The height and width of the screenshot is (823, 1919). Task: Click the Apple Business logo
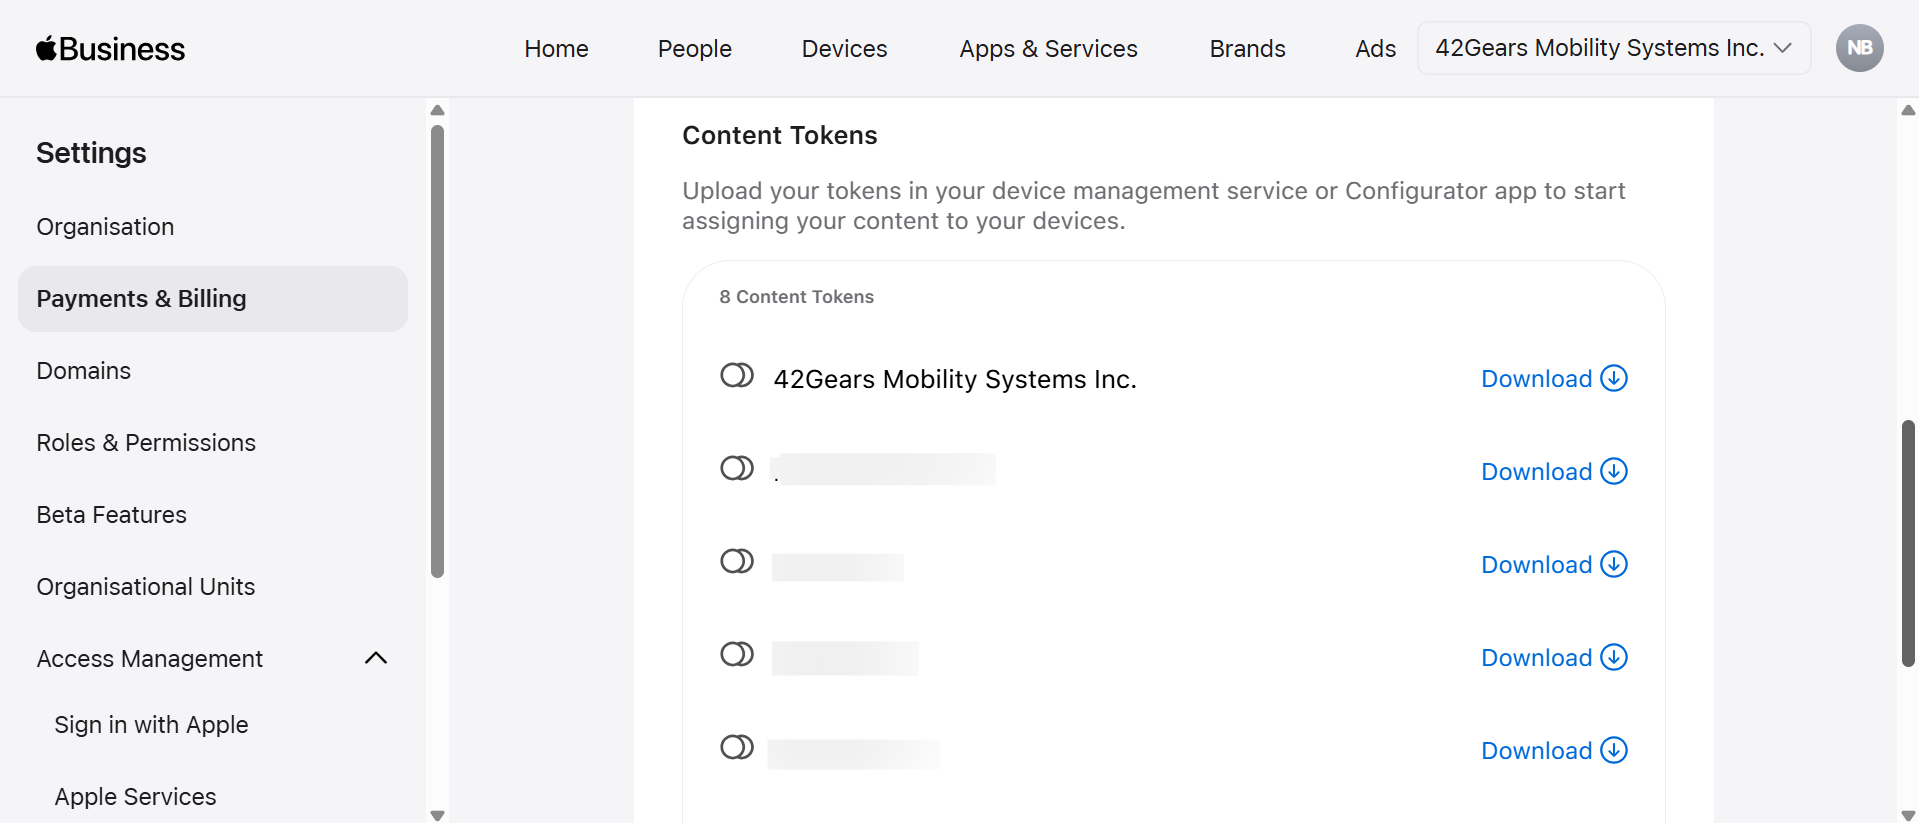110,49
